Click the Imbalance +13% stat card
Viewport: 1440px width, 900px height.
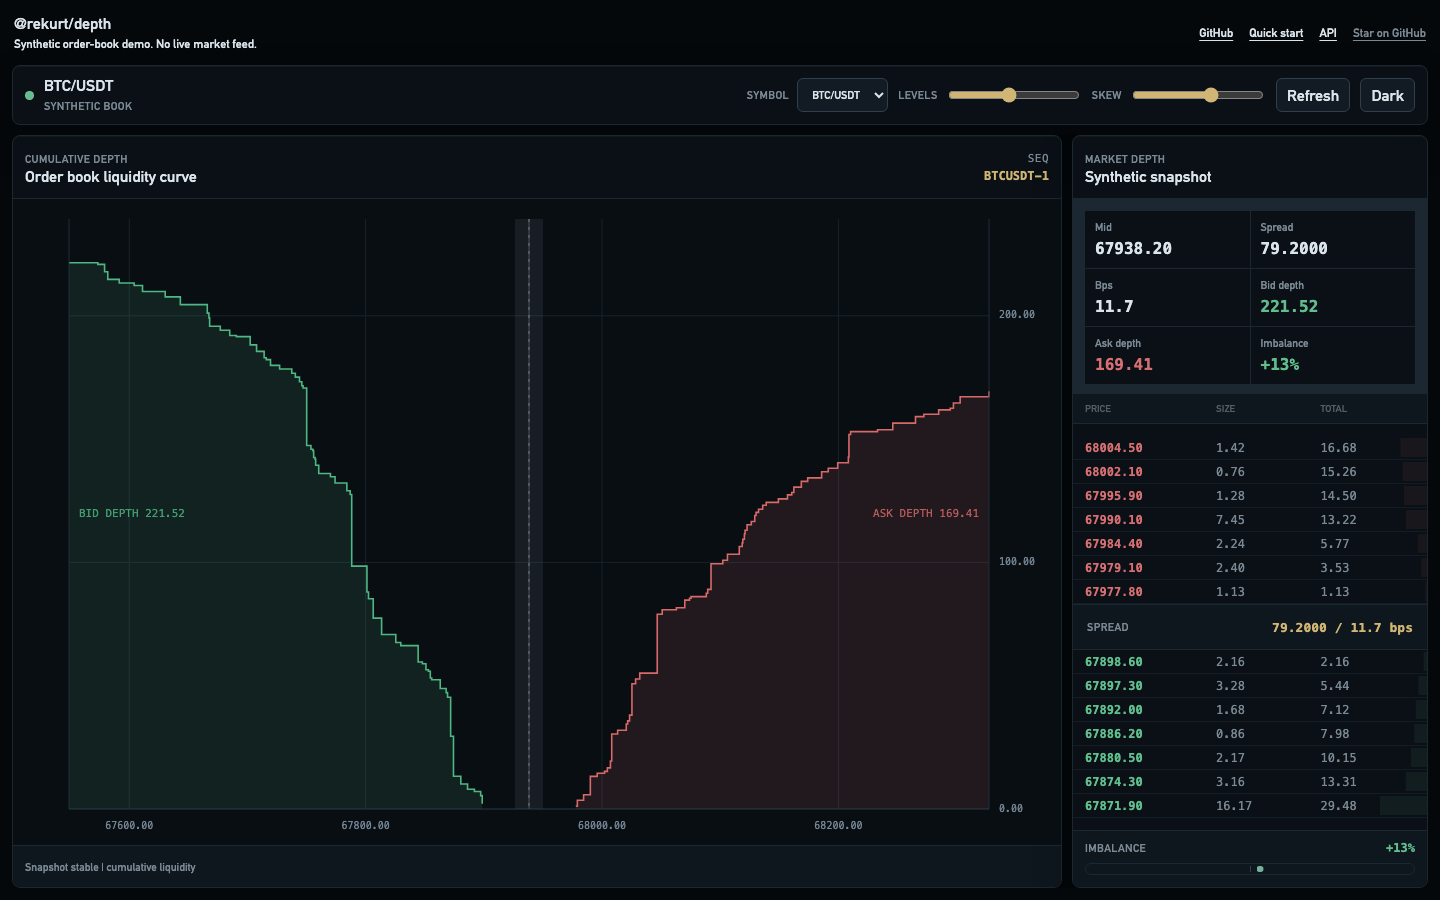(1332, 355)
